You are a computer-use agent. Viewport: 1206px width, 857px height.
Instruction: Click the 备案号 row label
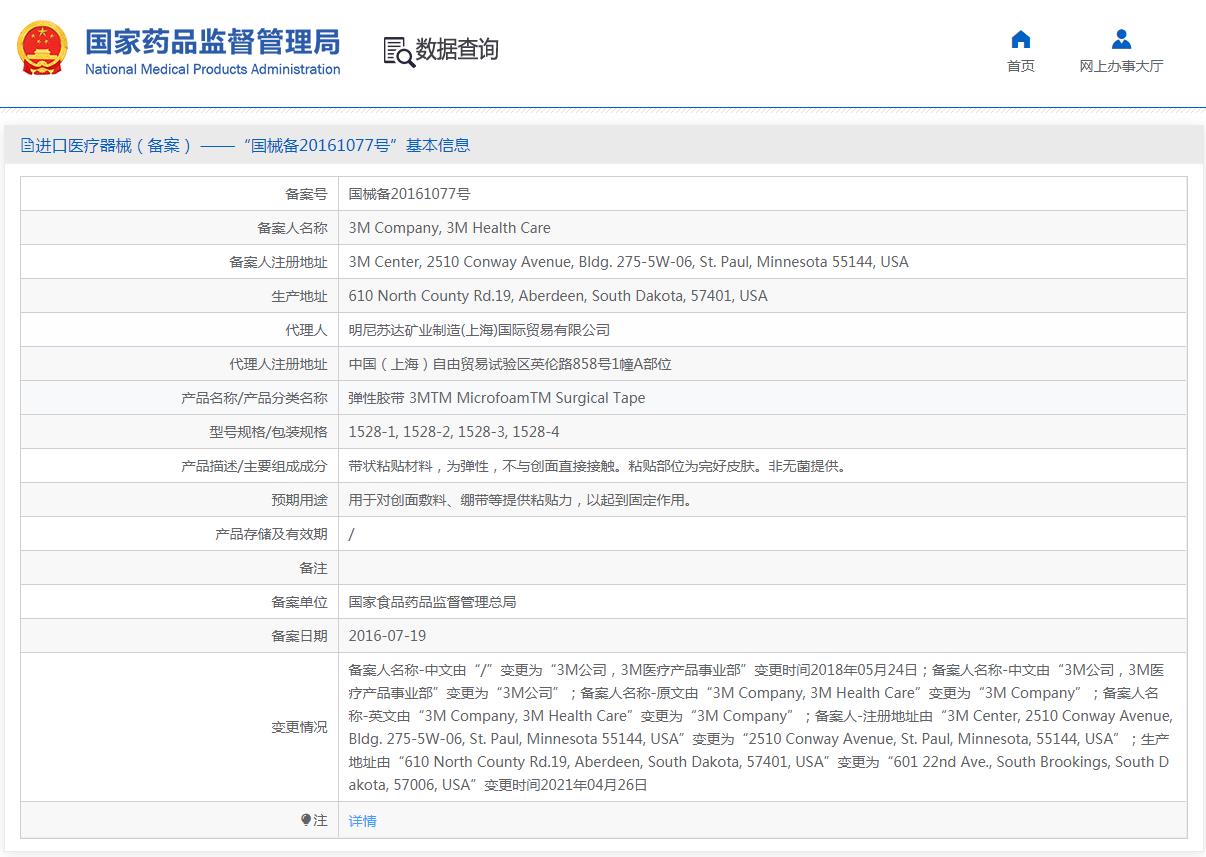[x=306, y=194]
